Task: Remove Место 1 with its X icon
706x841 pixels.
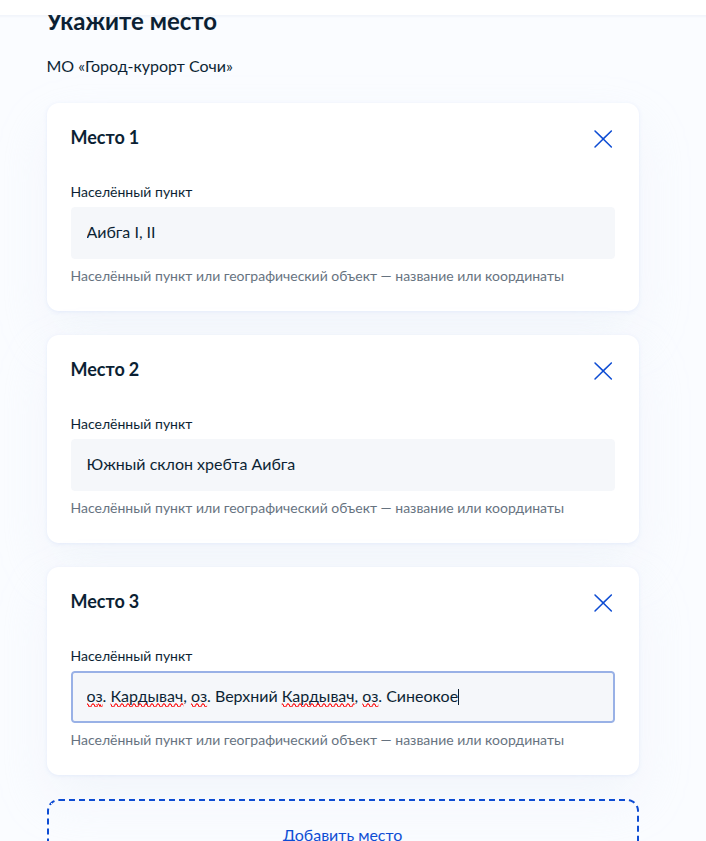Action: click(603, 139)
